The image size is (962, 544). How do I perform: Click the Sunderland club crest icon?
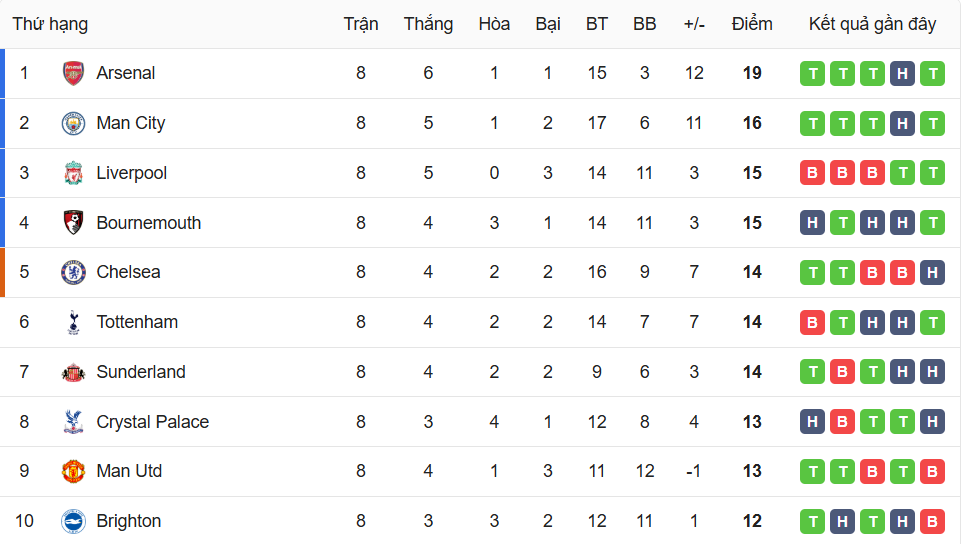[x=73, y=372]
